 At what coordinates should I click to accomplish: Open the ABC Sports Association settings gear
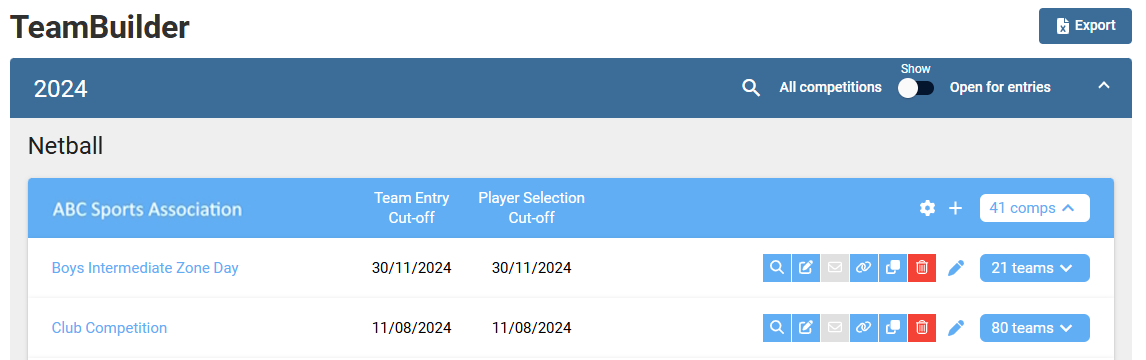927,208
